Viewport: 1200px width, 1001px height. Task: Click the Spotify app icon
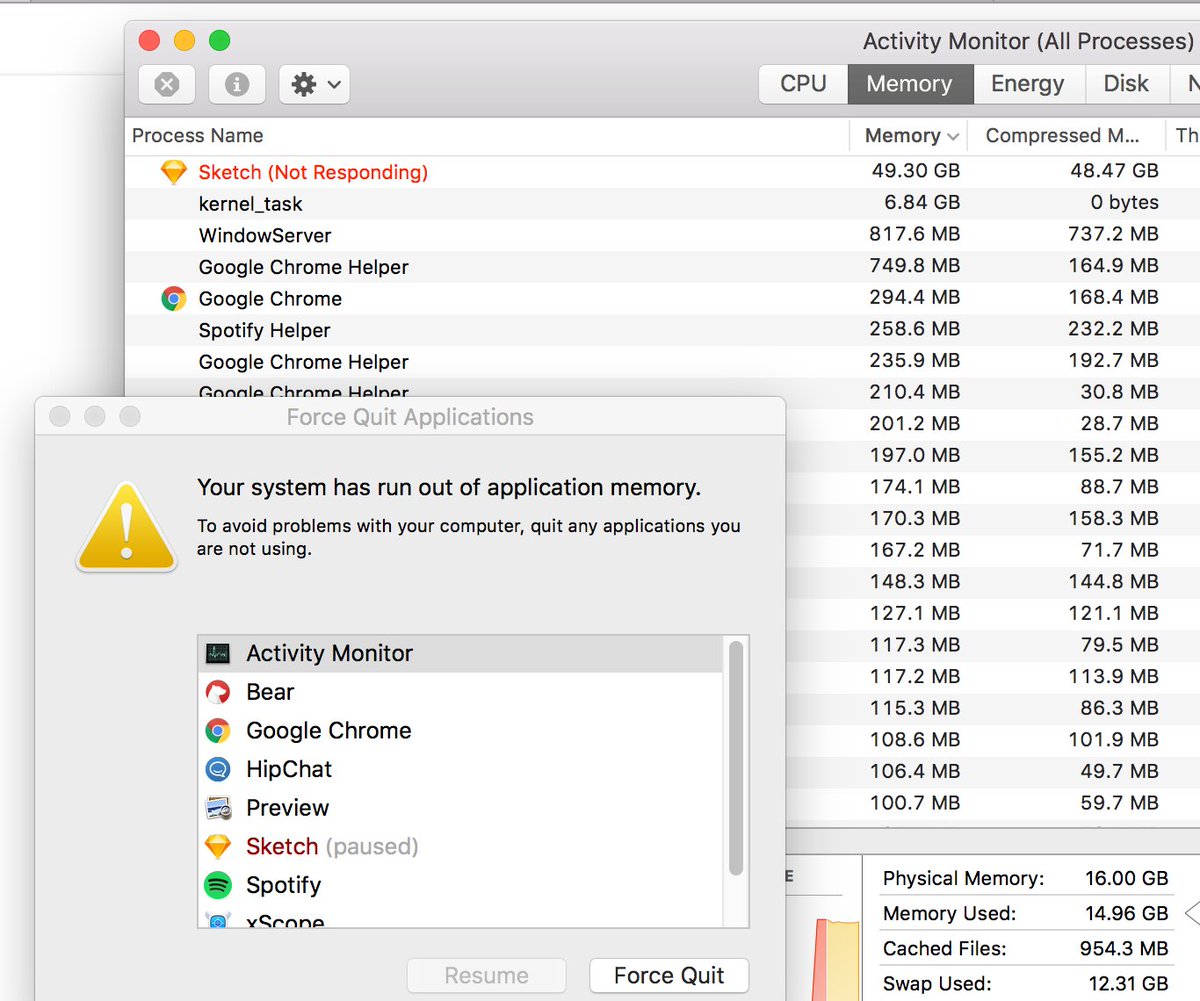(218, 885)
